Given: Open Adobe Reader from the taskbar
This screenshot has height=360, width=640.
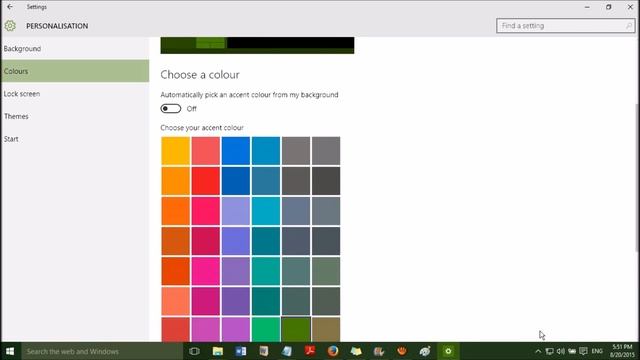Looking at the screenshot, I should pyautogui.click(x=310, y=351).
